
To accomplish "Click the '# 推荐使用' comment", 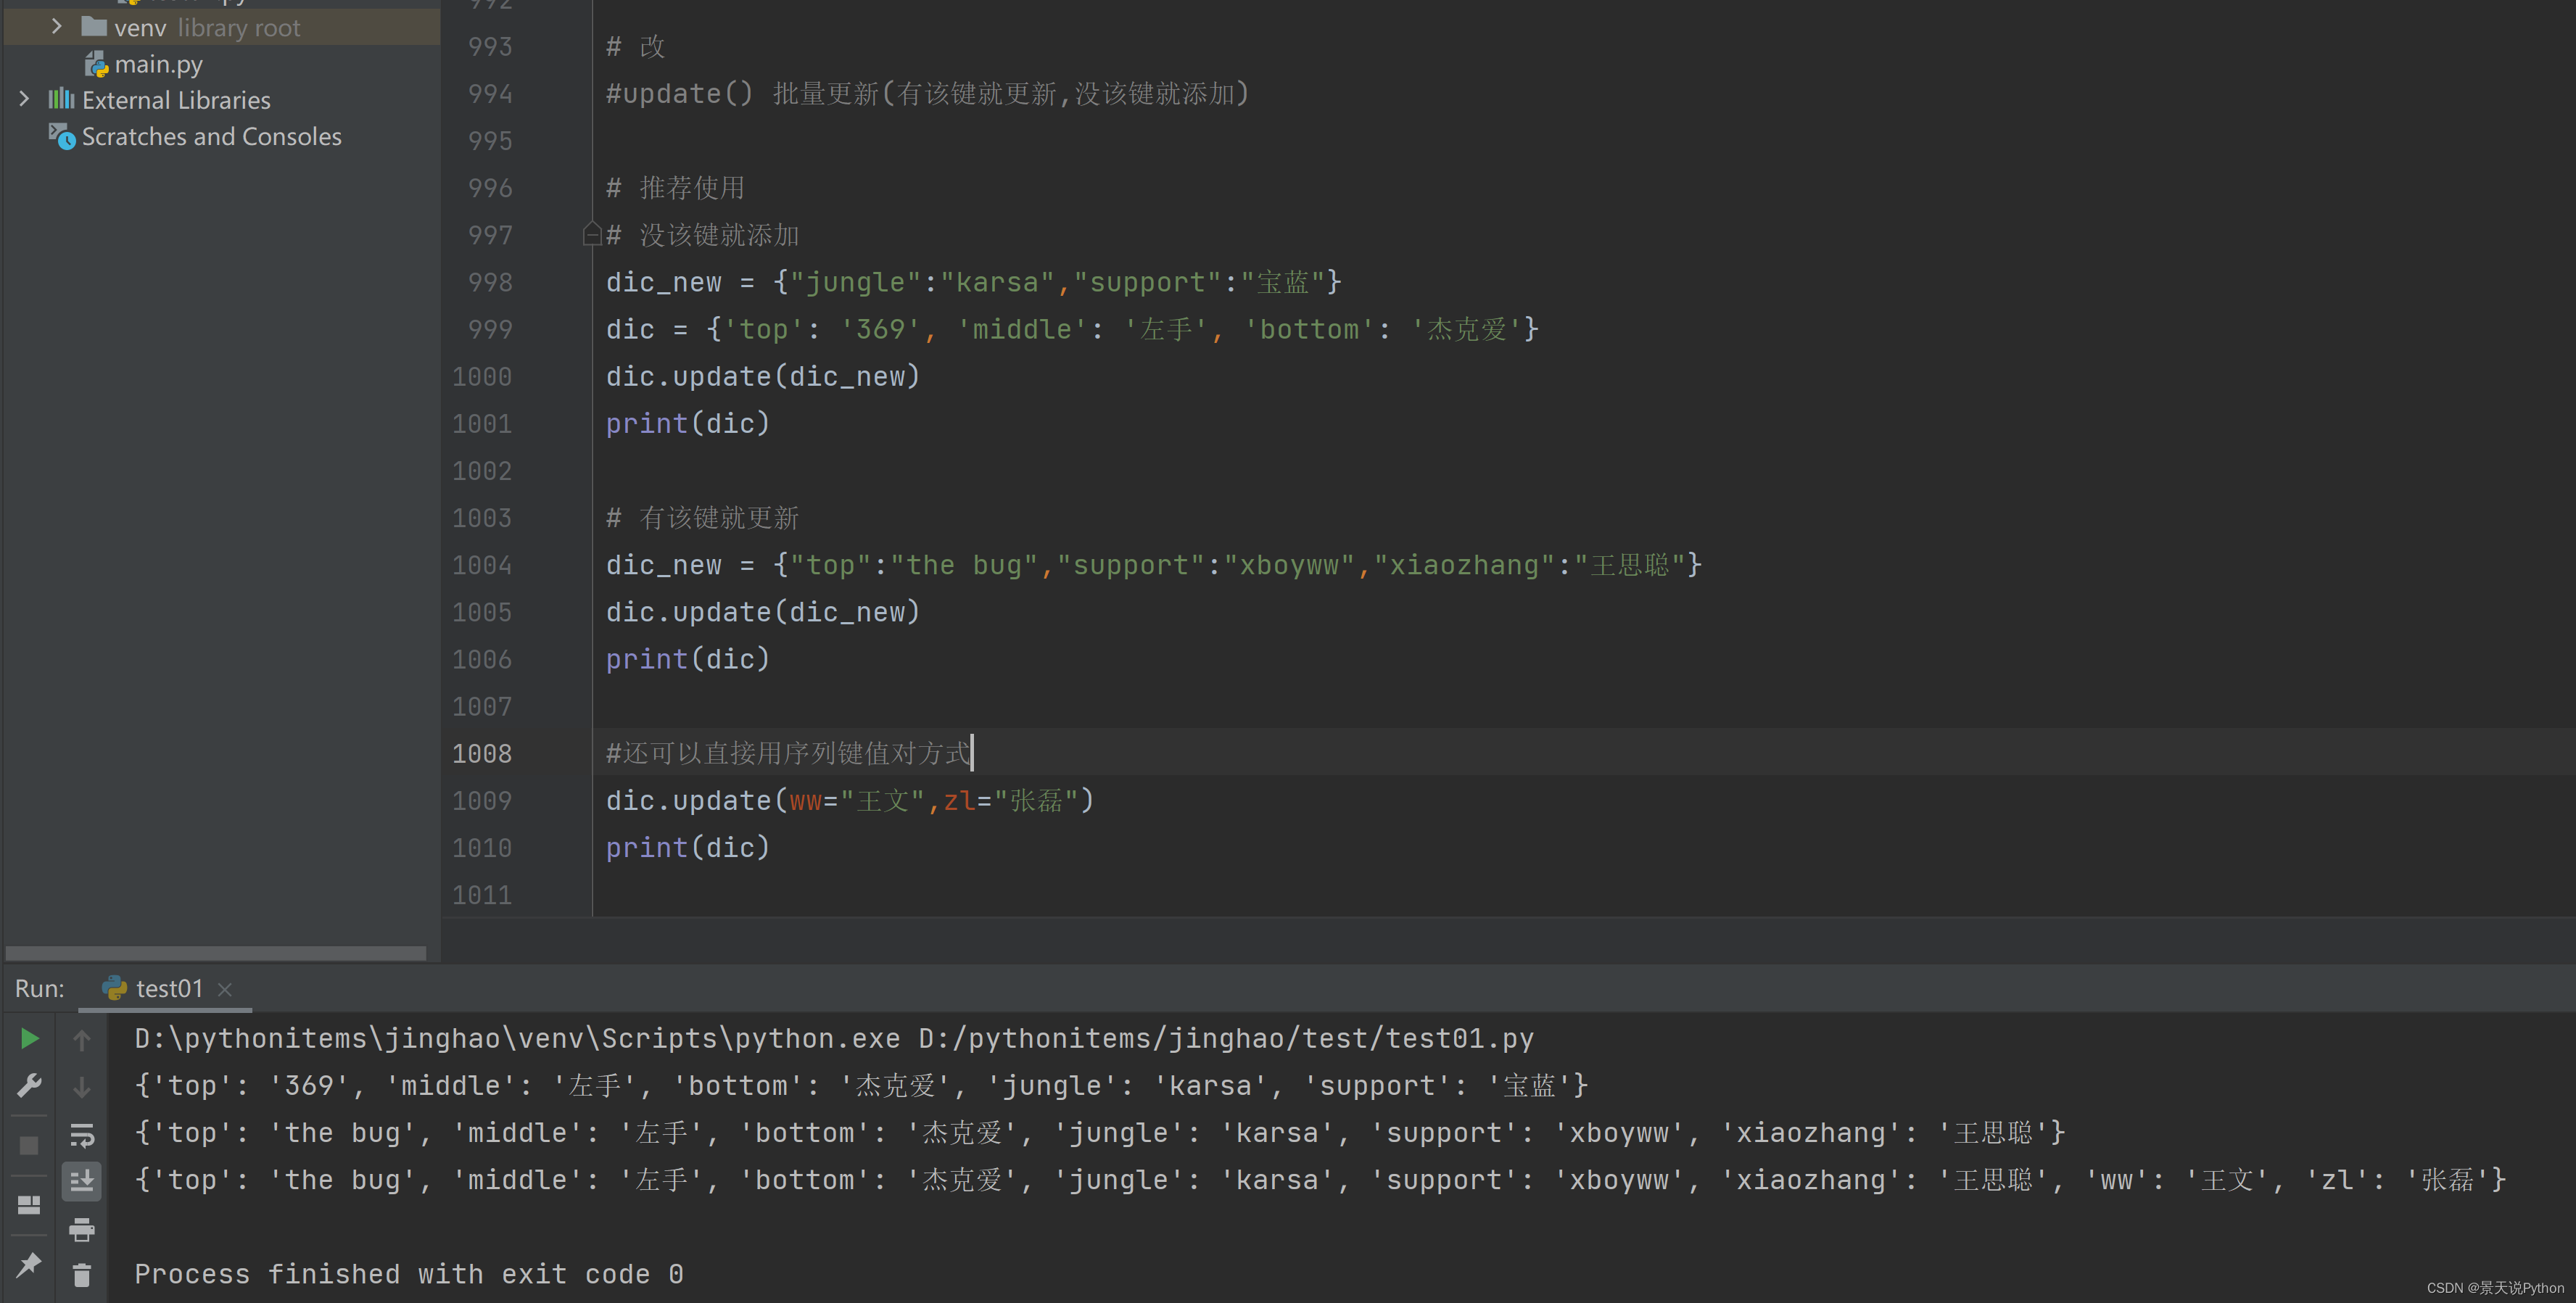I will click(x=675, y=188).
